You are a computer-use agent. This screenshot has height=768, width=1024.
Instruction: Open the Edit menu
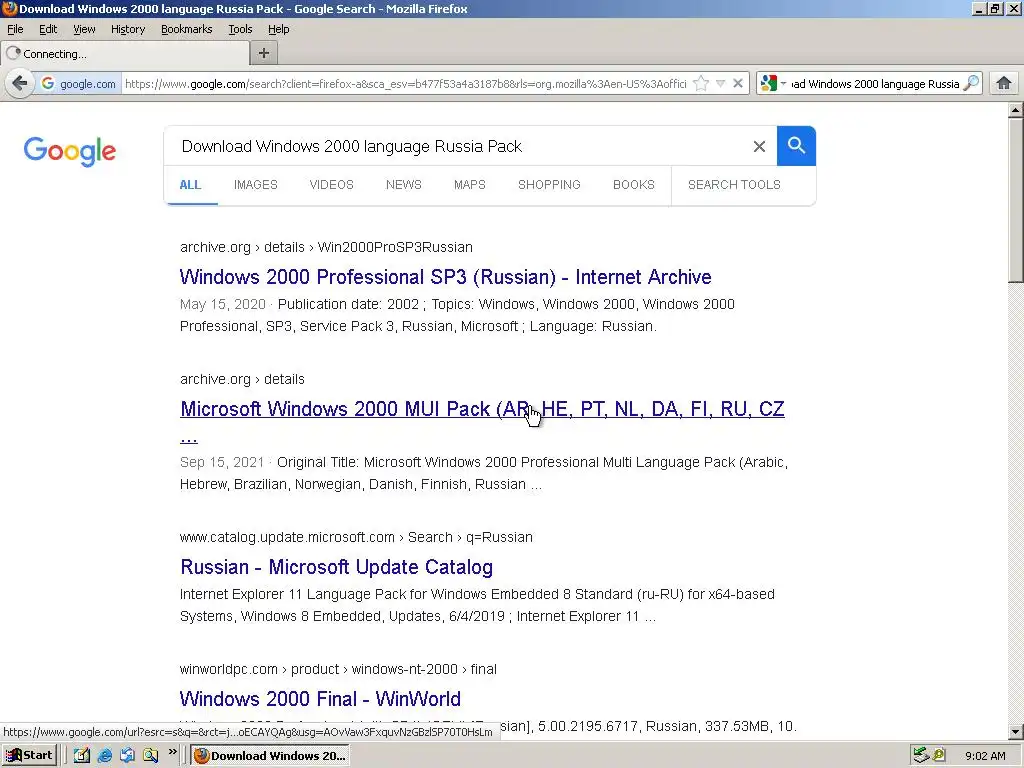(48, 29)
